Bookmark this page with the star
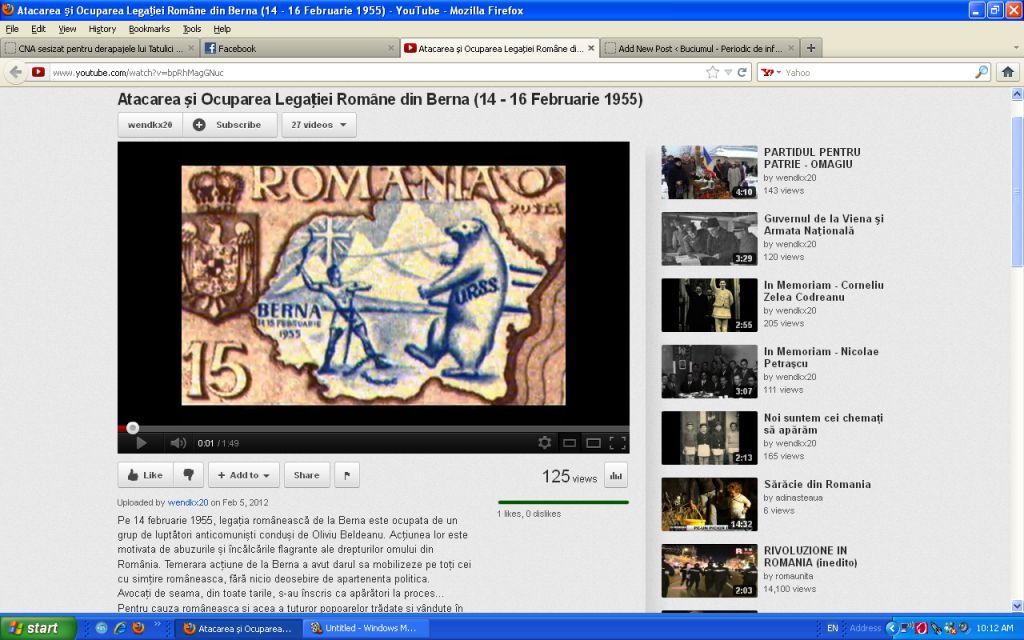 point(713,72)
